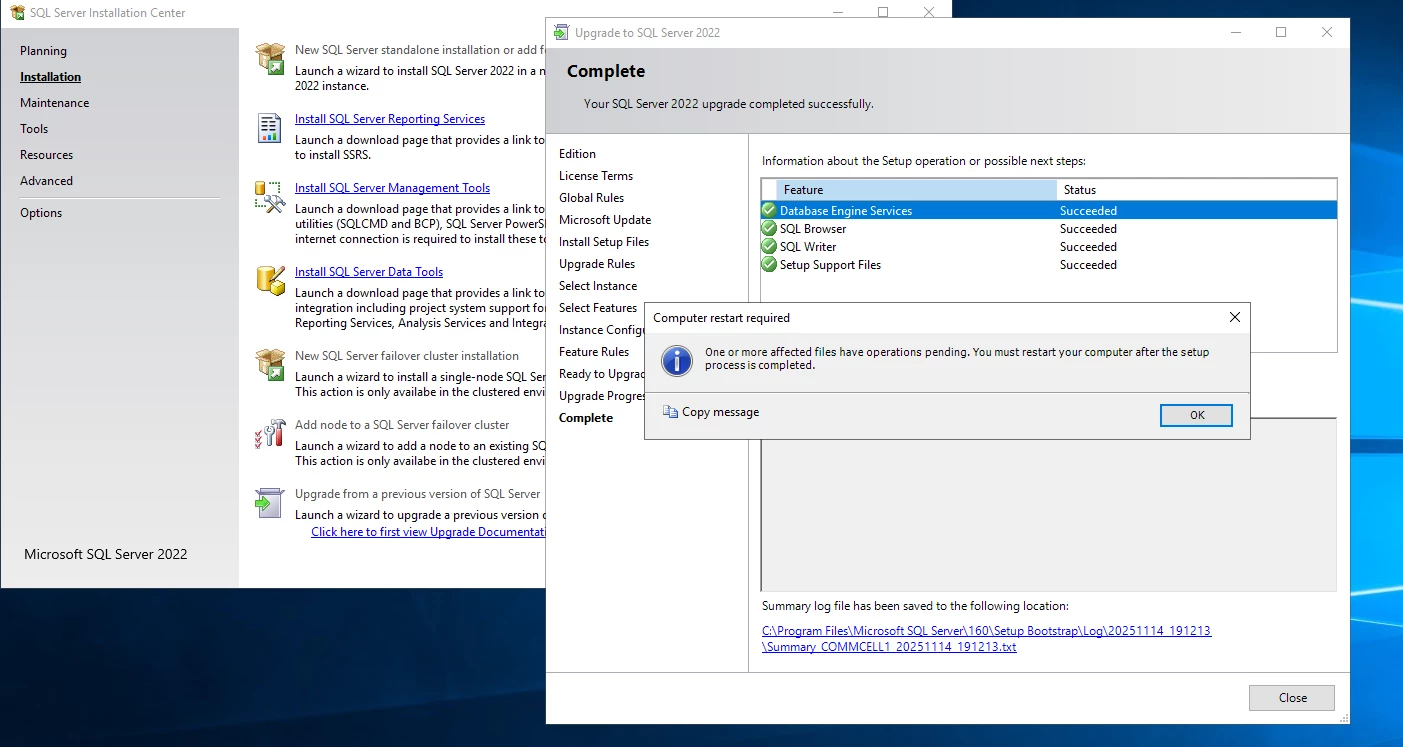Click the Feature column header
This screenshot has width=1403, height=747.
[x=803, y=190]
